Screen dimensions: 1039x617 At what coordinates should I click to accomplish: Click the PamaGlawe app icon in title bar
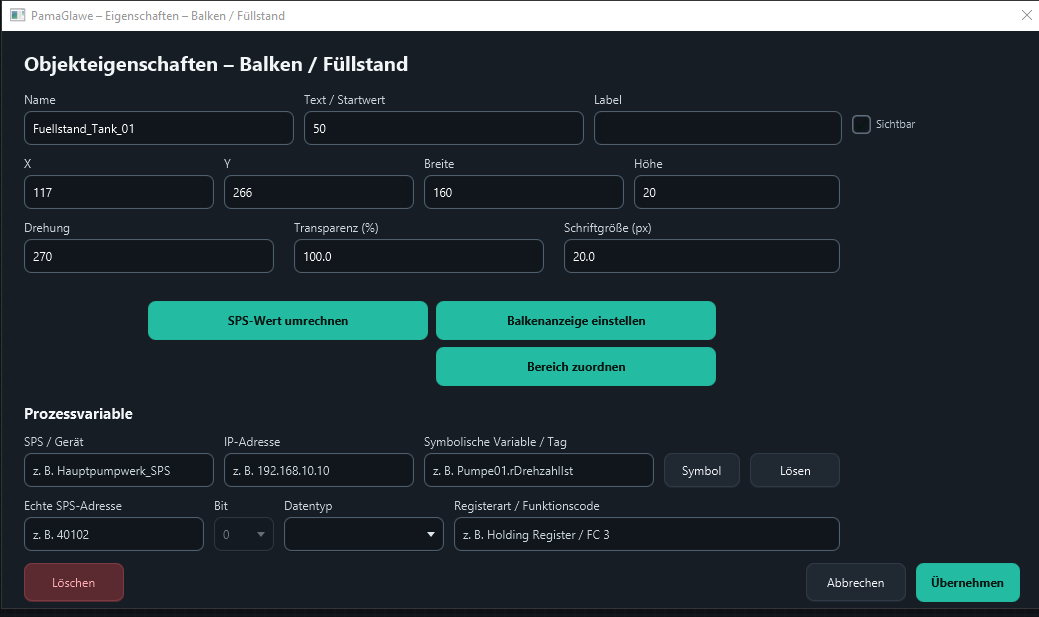(x=17, y=15)
